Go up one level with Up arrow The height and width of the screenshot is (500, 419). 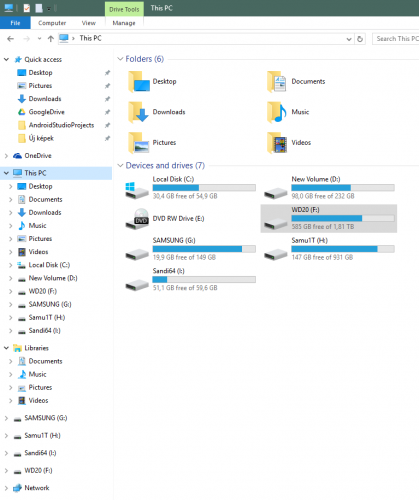51,39
